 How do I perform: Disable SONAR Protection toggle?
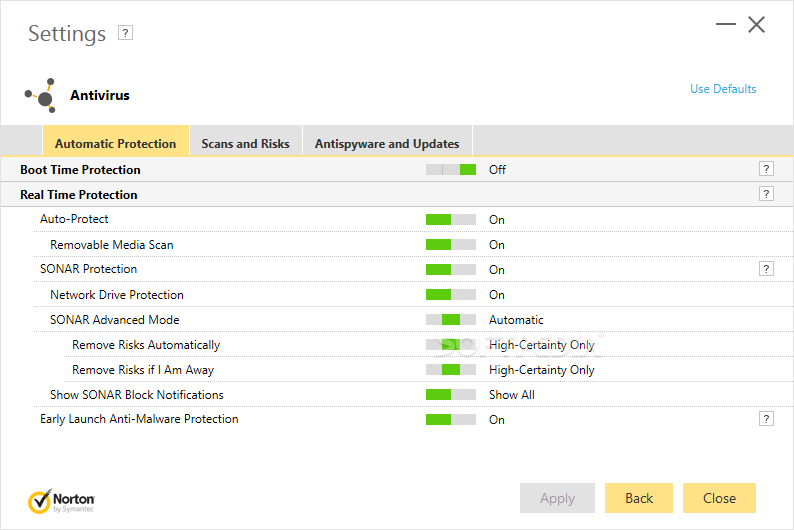pyautogui.click(x=450, y=269)
